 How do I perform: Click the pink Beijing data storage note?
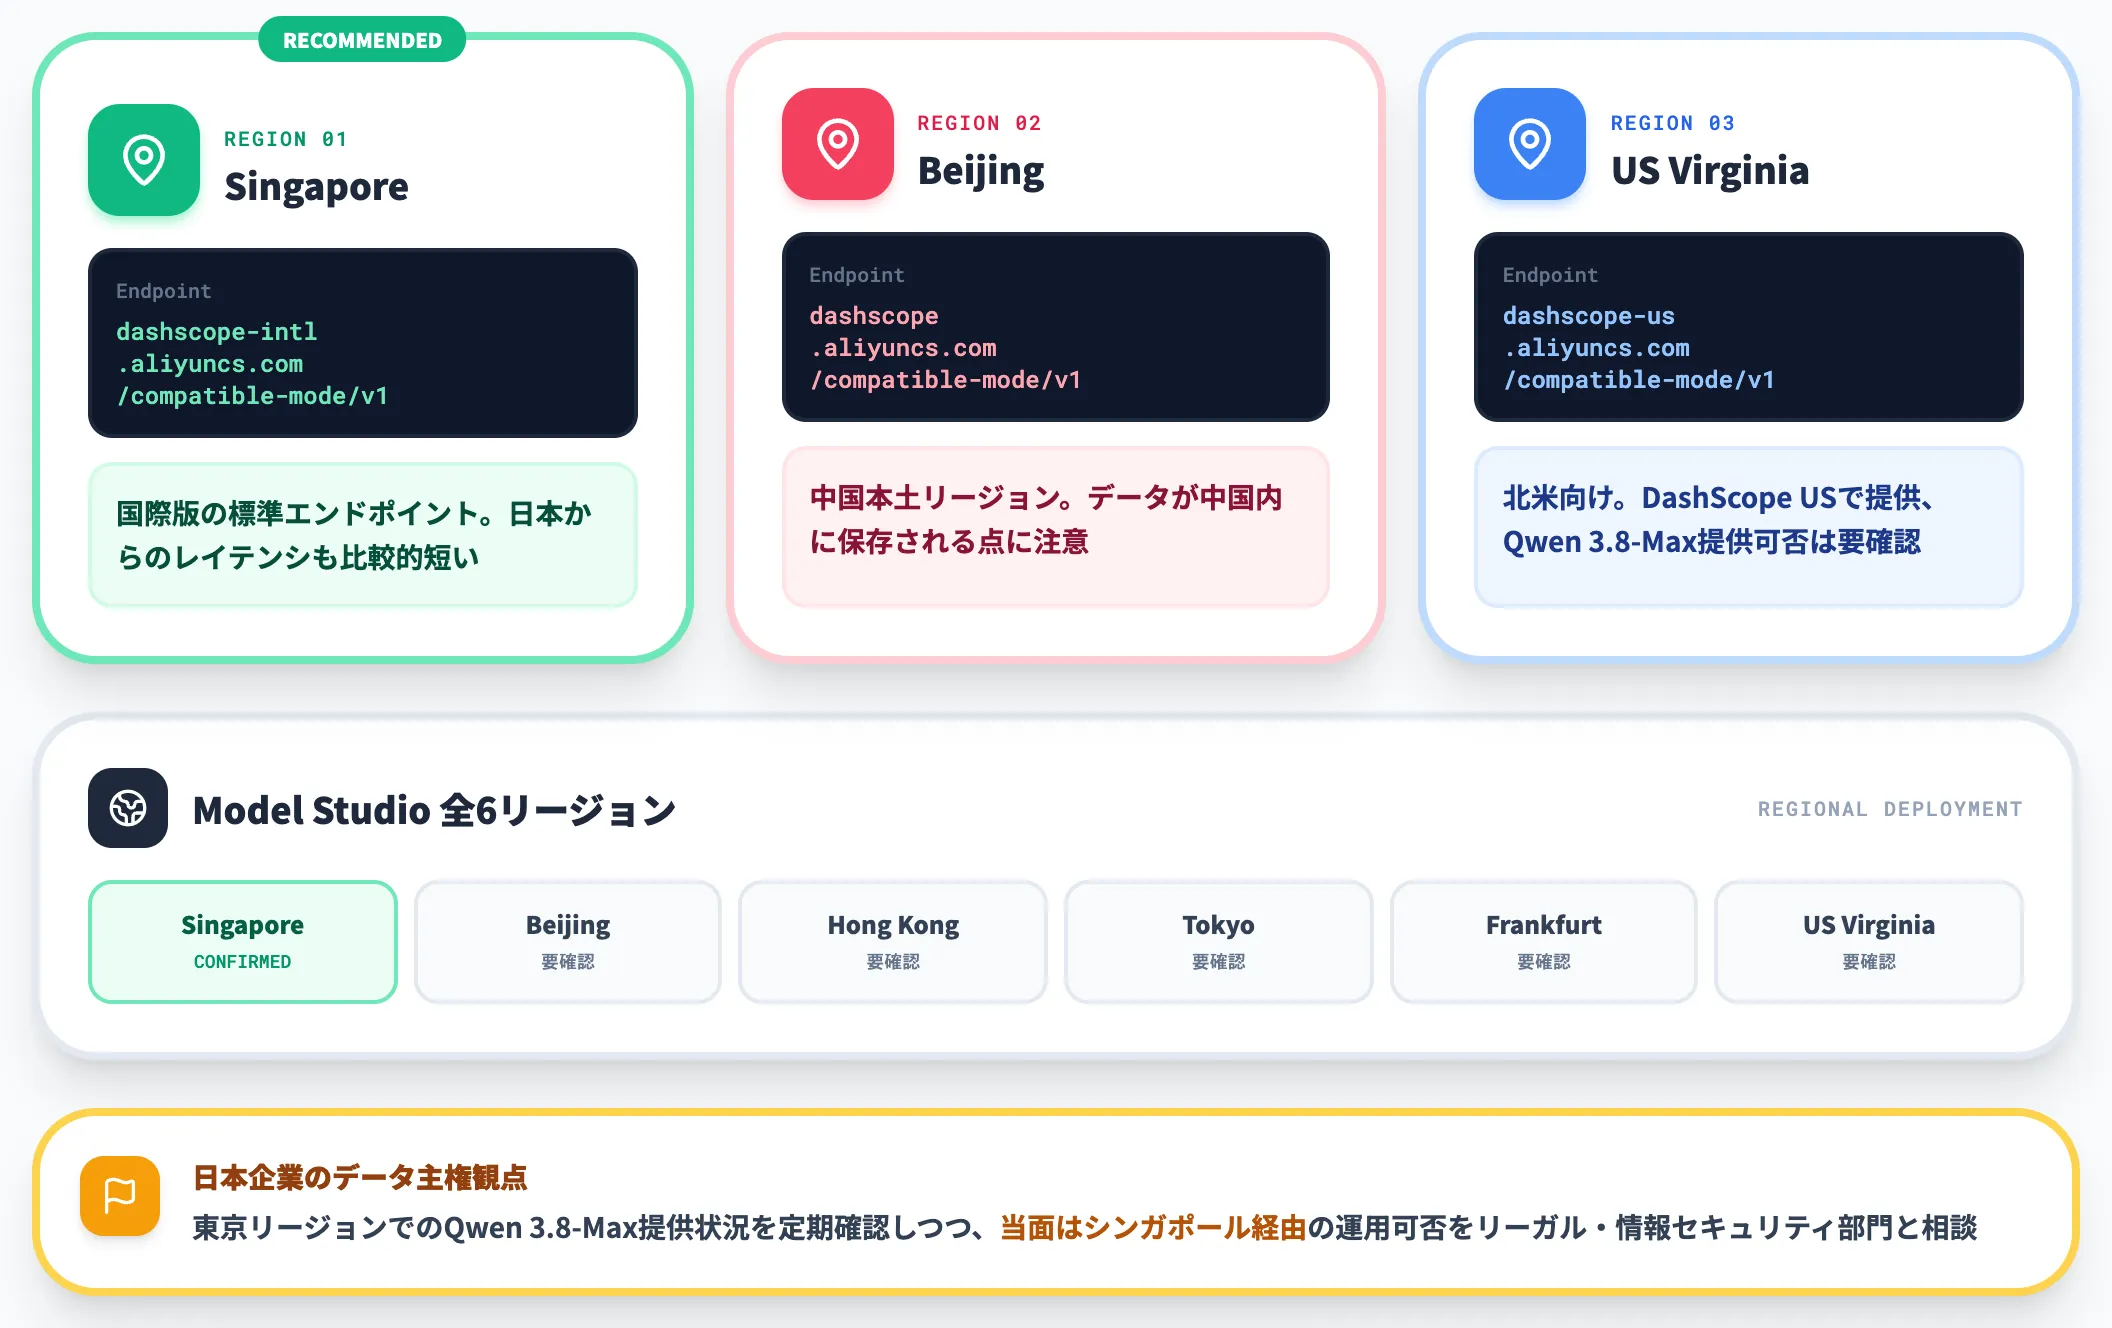(x=1056, y=527)
